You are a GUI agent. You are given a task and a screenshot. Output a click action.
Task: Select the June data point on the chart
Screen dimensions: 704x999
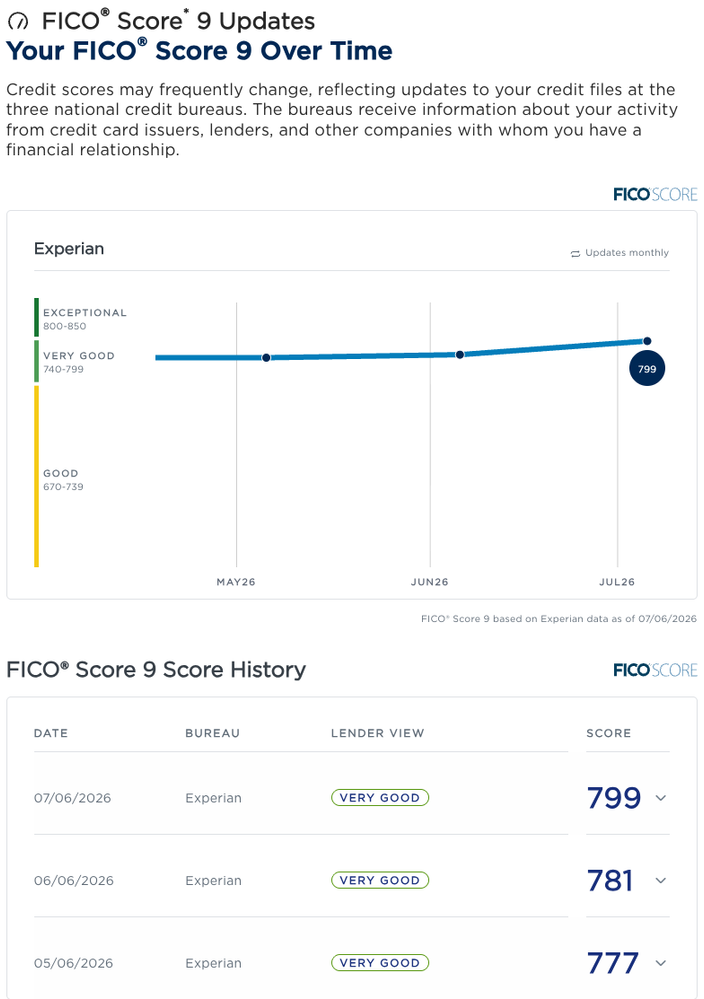tap(460, 354)
